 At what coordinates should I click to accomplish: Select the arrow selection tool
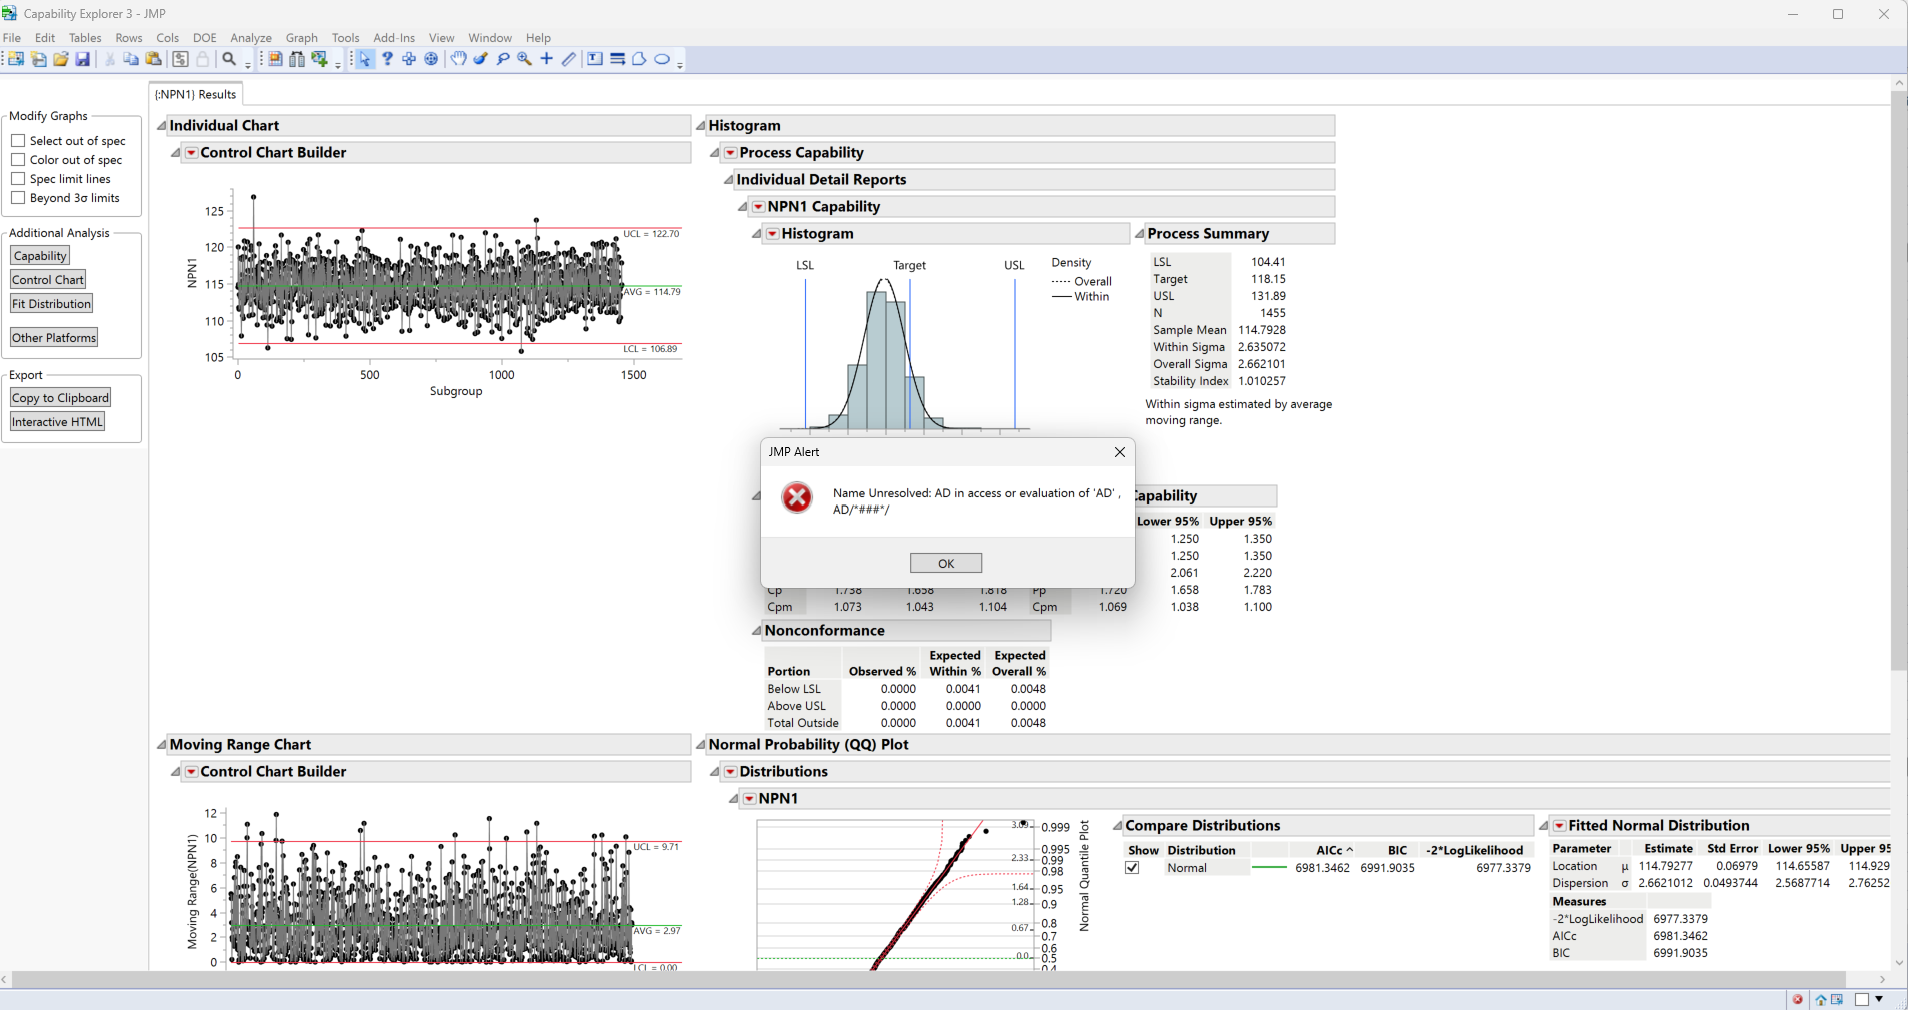click(x=365, y=60)
